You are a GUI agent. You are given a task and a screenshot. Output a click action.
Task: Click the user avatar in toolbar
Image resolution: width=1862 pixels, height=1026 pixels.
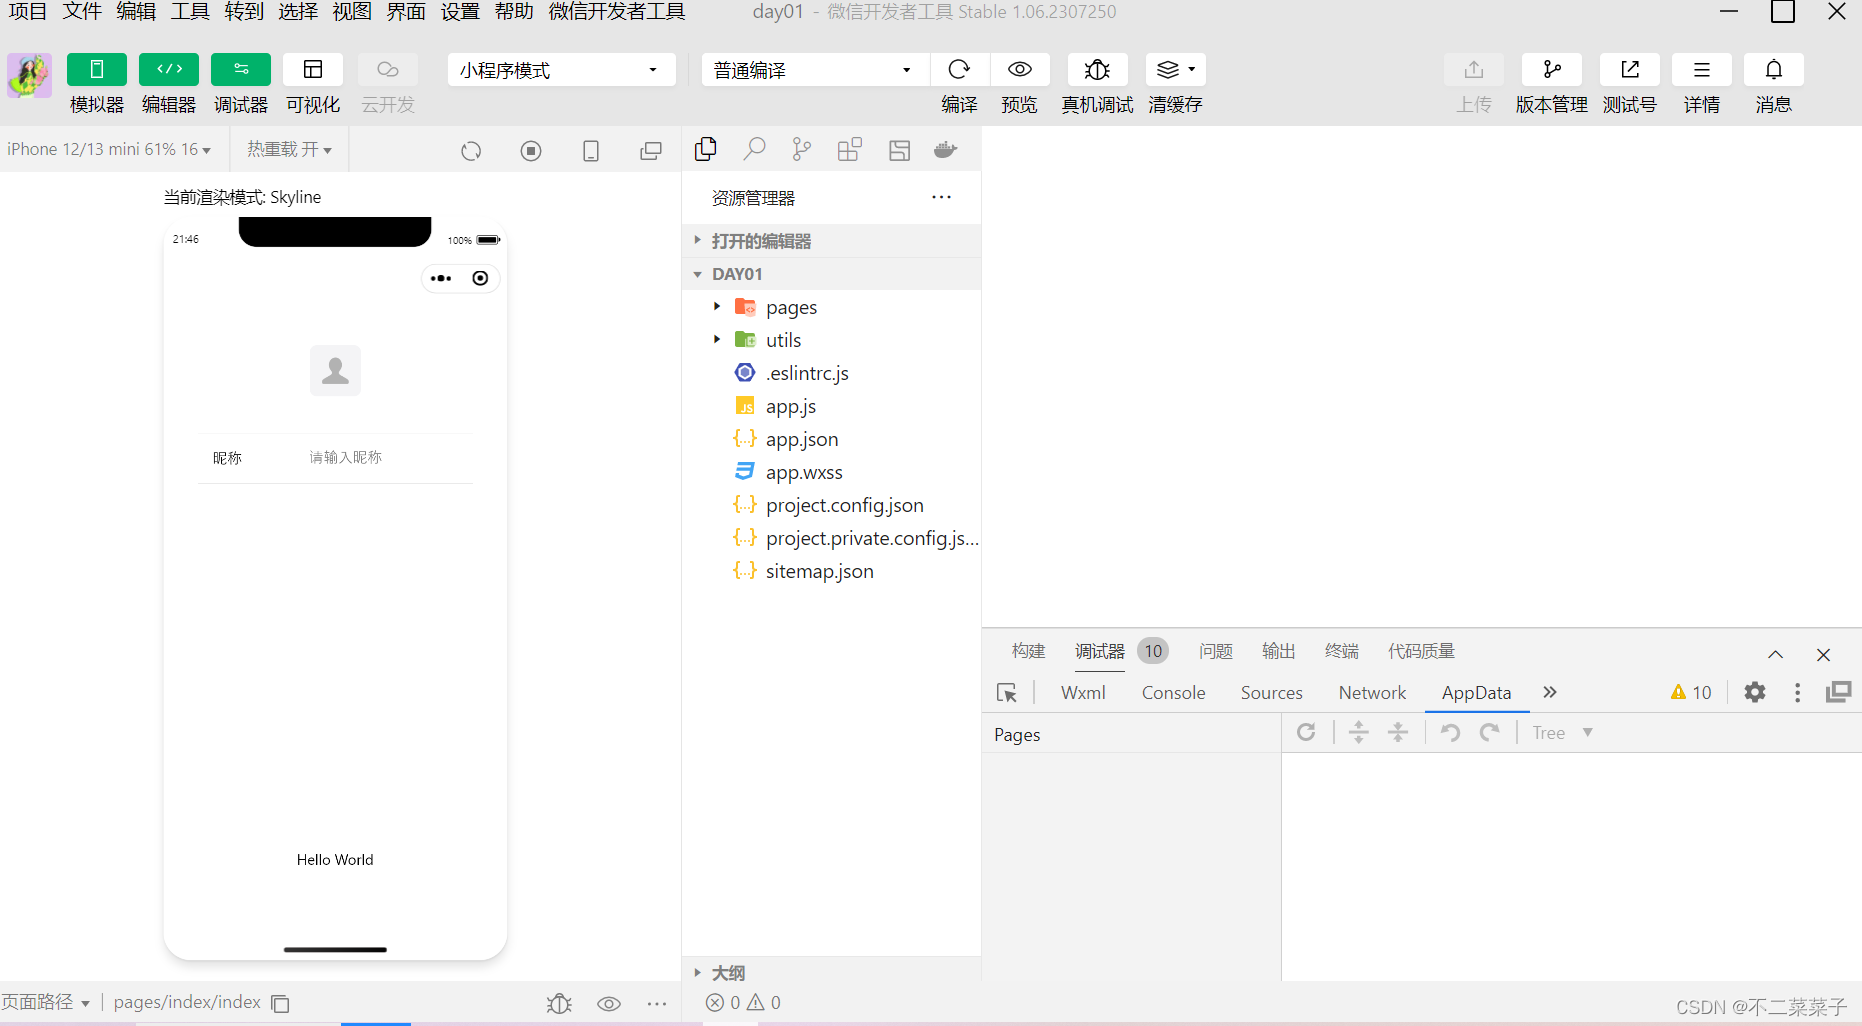click(x=29, y=75)
